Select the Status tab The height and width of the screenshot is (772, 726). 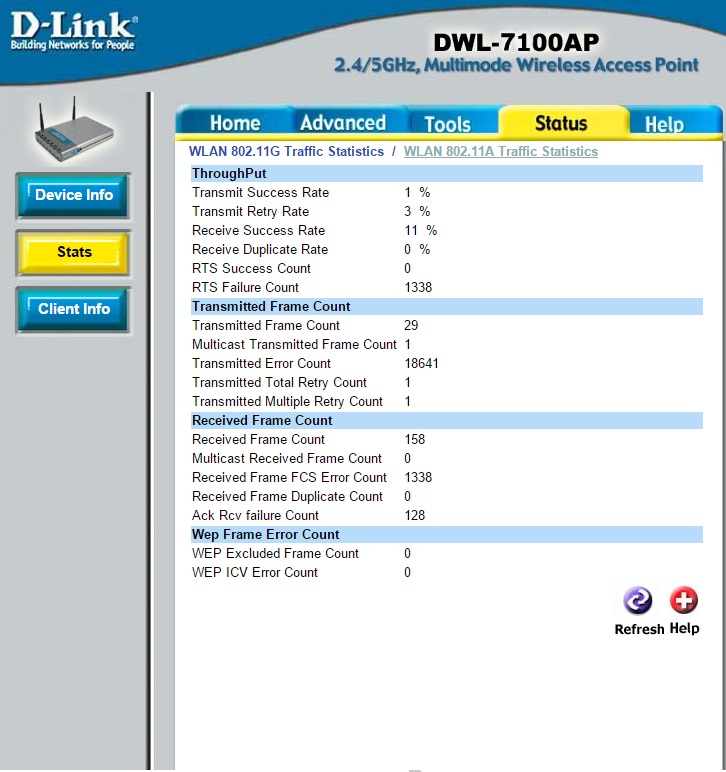(561, 123)
